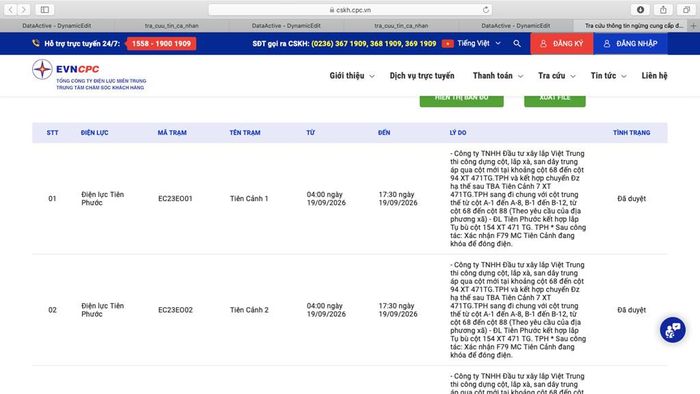The image size is (700, 394).
Task: Open Dịch vụ trực tuyến menu item
Action: tap(422, 76)
